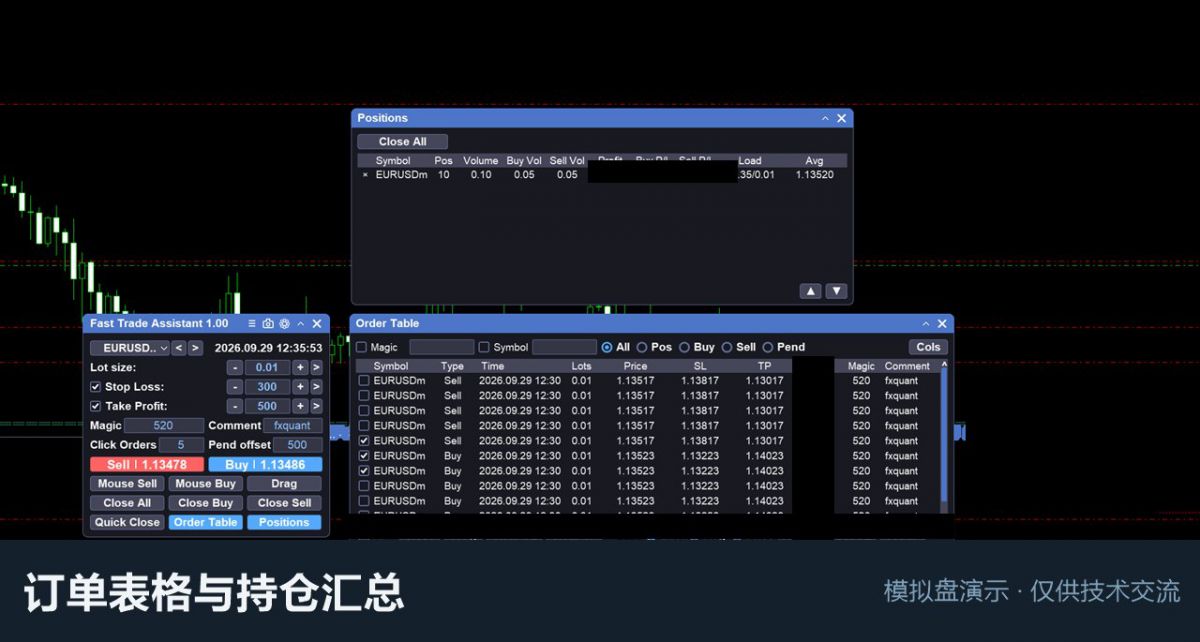This screenshot has height=642, width=1200.
Task: Click the up arrow in the Positions window
Action: coord(811,291)
